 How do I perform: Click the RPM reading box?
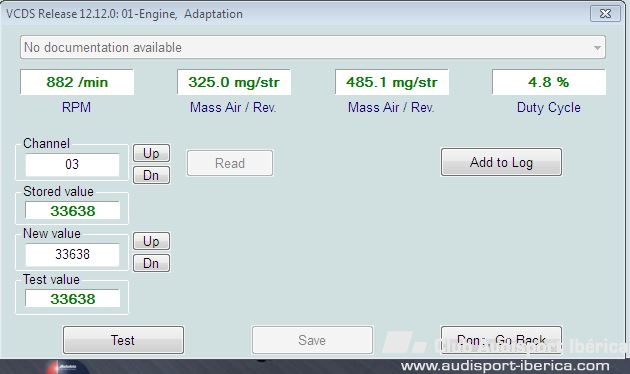77,82
